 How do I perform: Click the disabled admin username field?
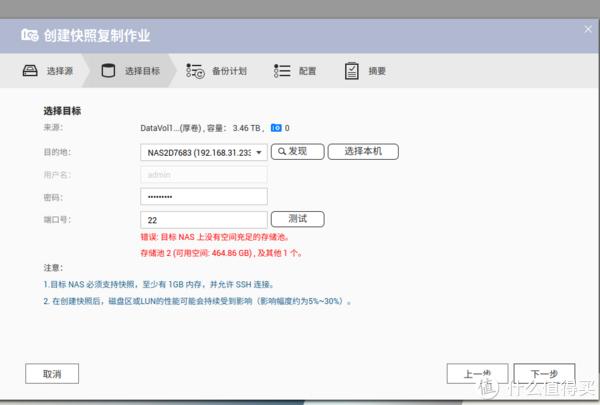(204, 175)
